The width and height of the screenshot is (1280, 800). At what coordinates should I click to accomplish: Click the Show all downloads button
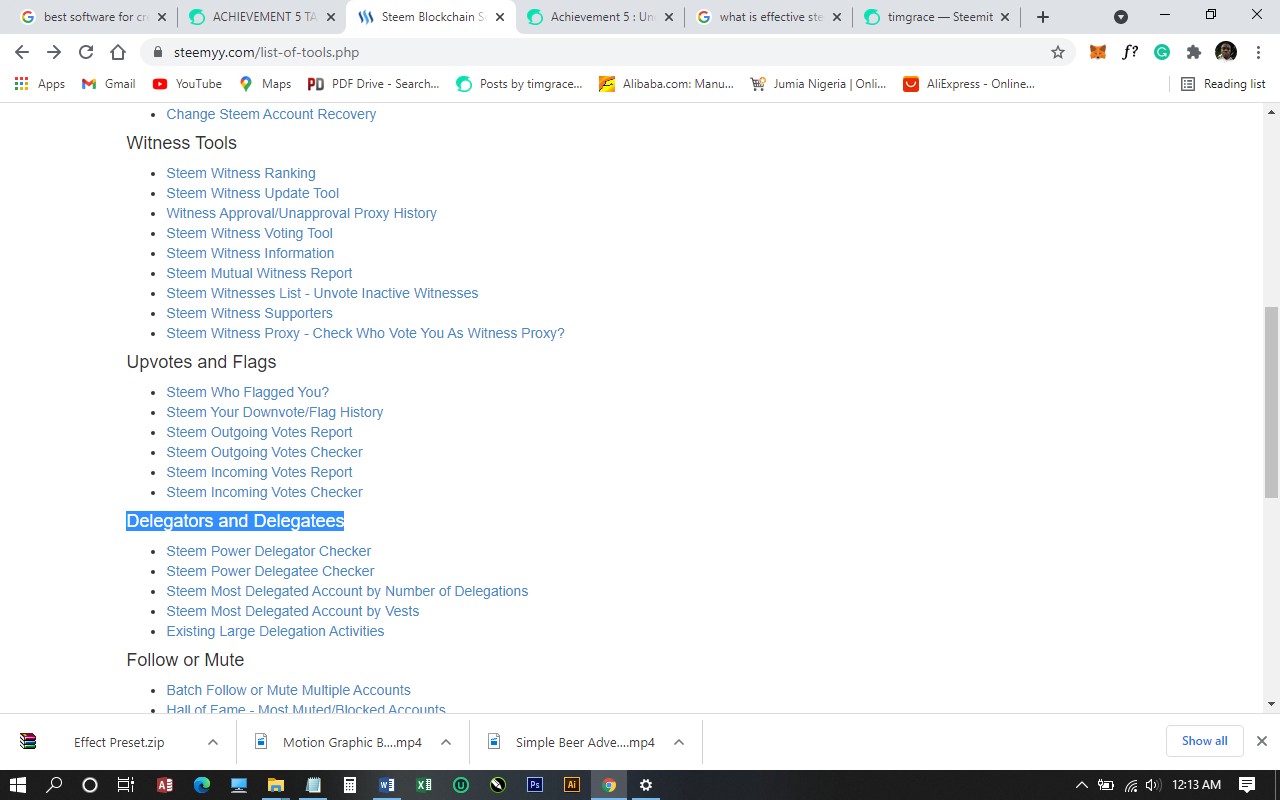1204,741
